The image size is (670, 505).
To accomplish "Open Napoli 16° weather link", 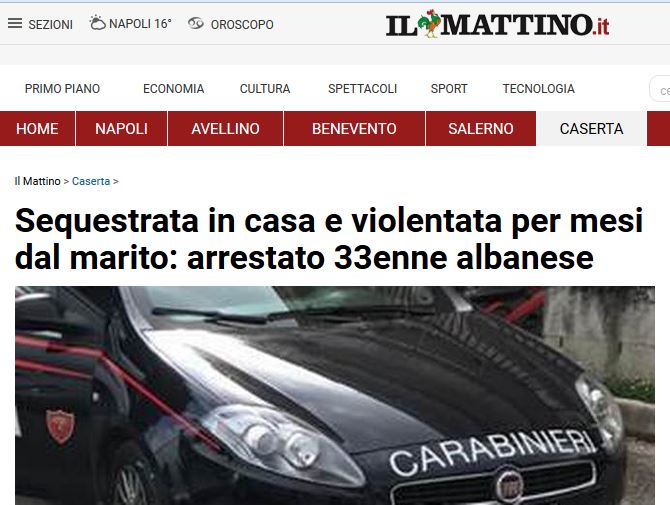I will click(x=140, y=23).
